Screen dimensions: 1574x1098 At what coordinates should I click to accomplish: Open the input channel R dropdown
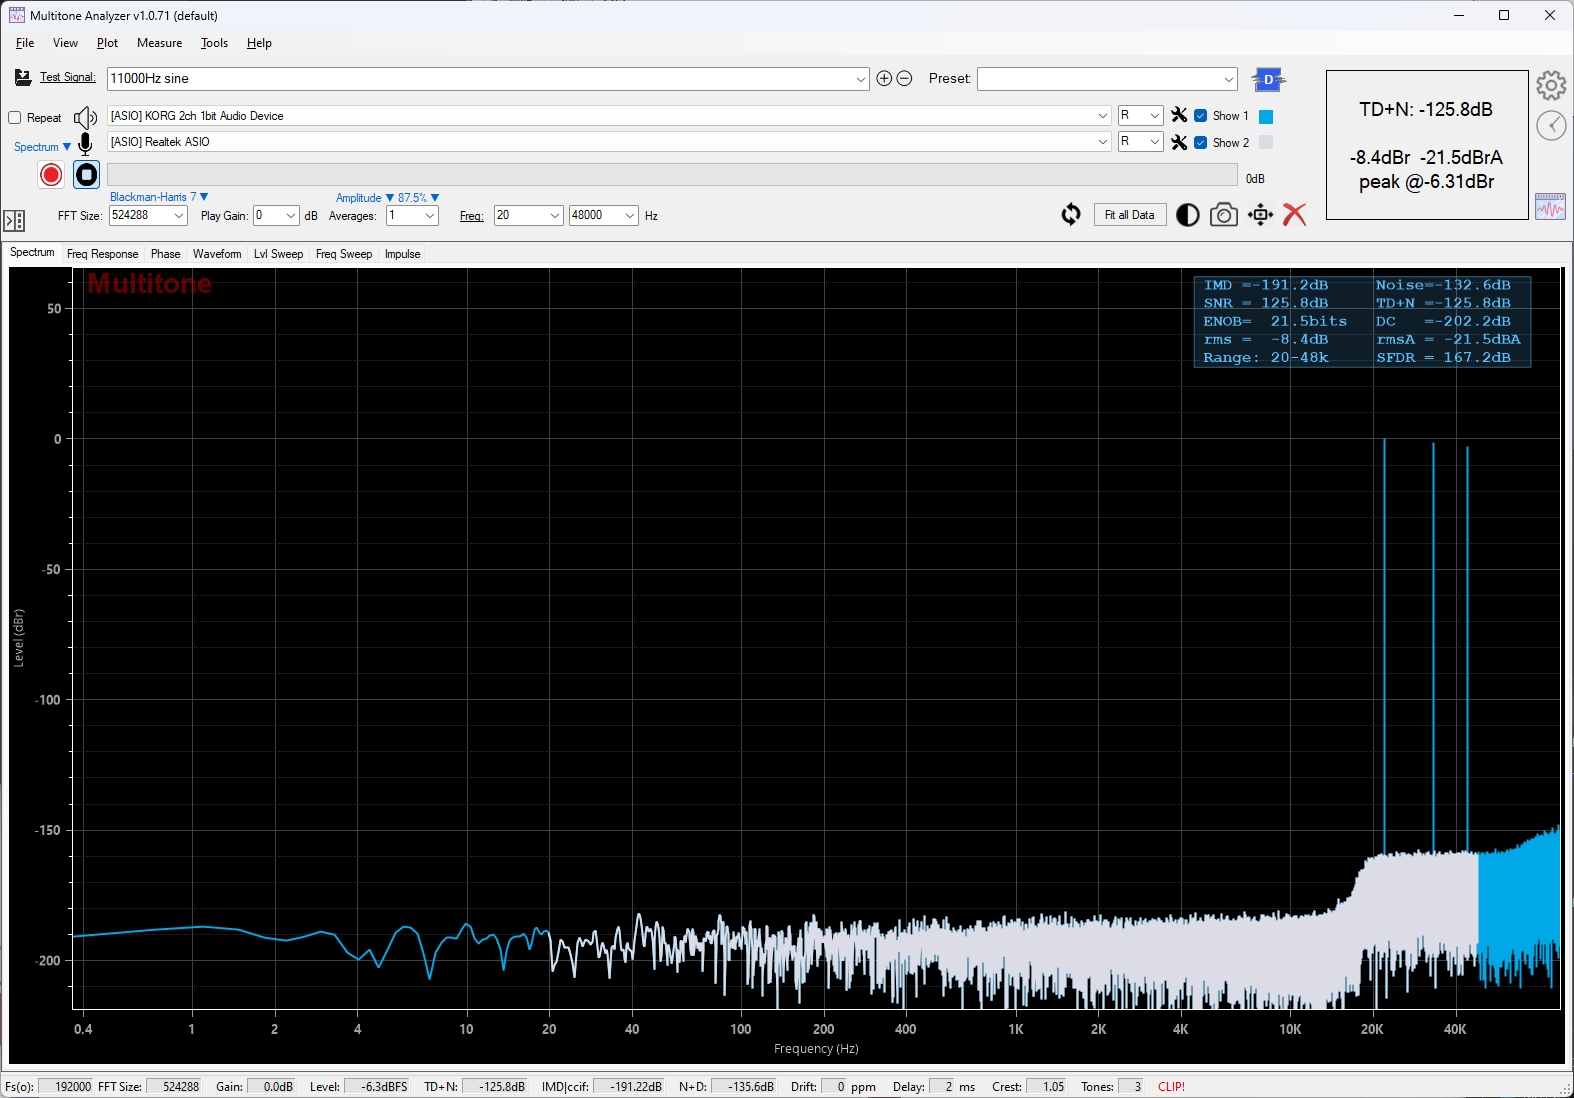1154,142
